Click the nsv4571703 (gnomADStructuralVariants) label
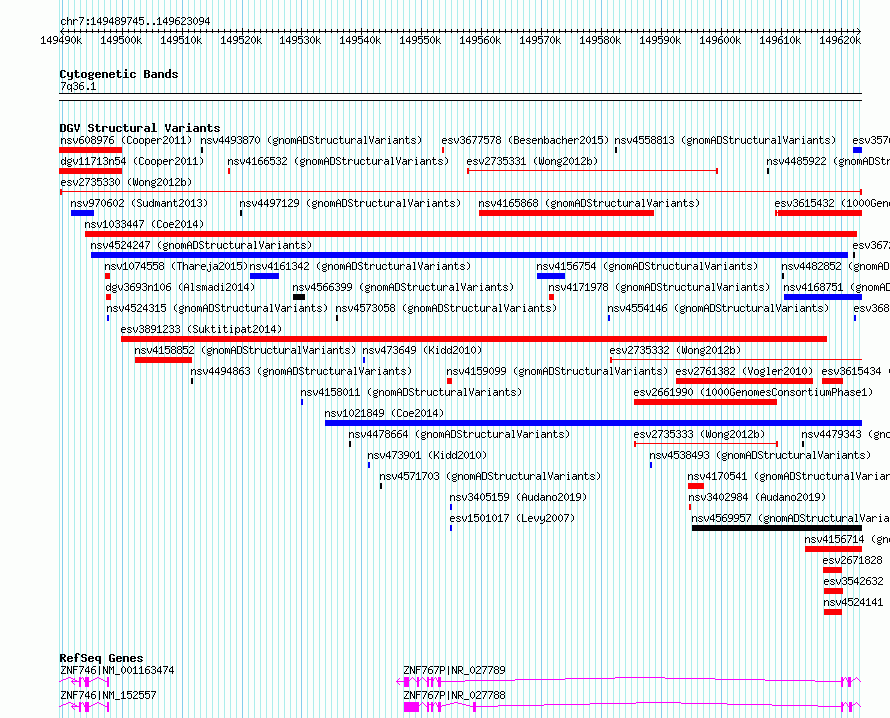 click(x=490, y=476)
